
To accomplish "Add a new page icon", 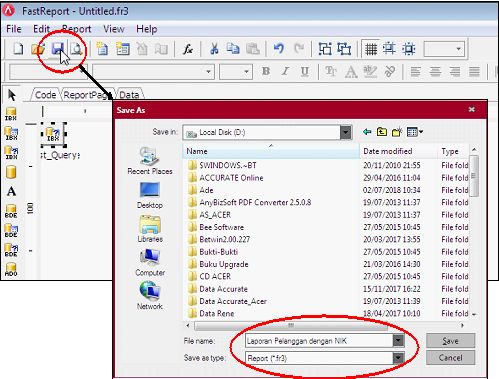I will (x=102, y=49).
